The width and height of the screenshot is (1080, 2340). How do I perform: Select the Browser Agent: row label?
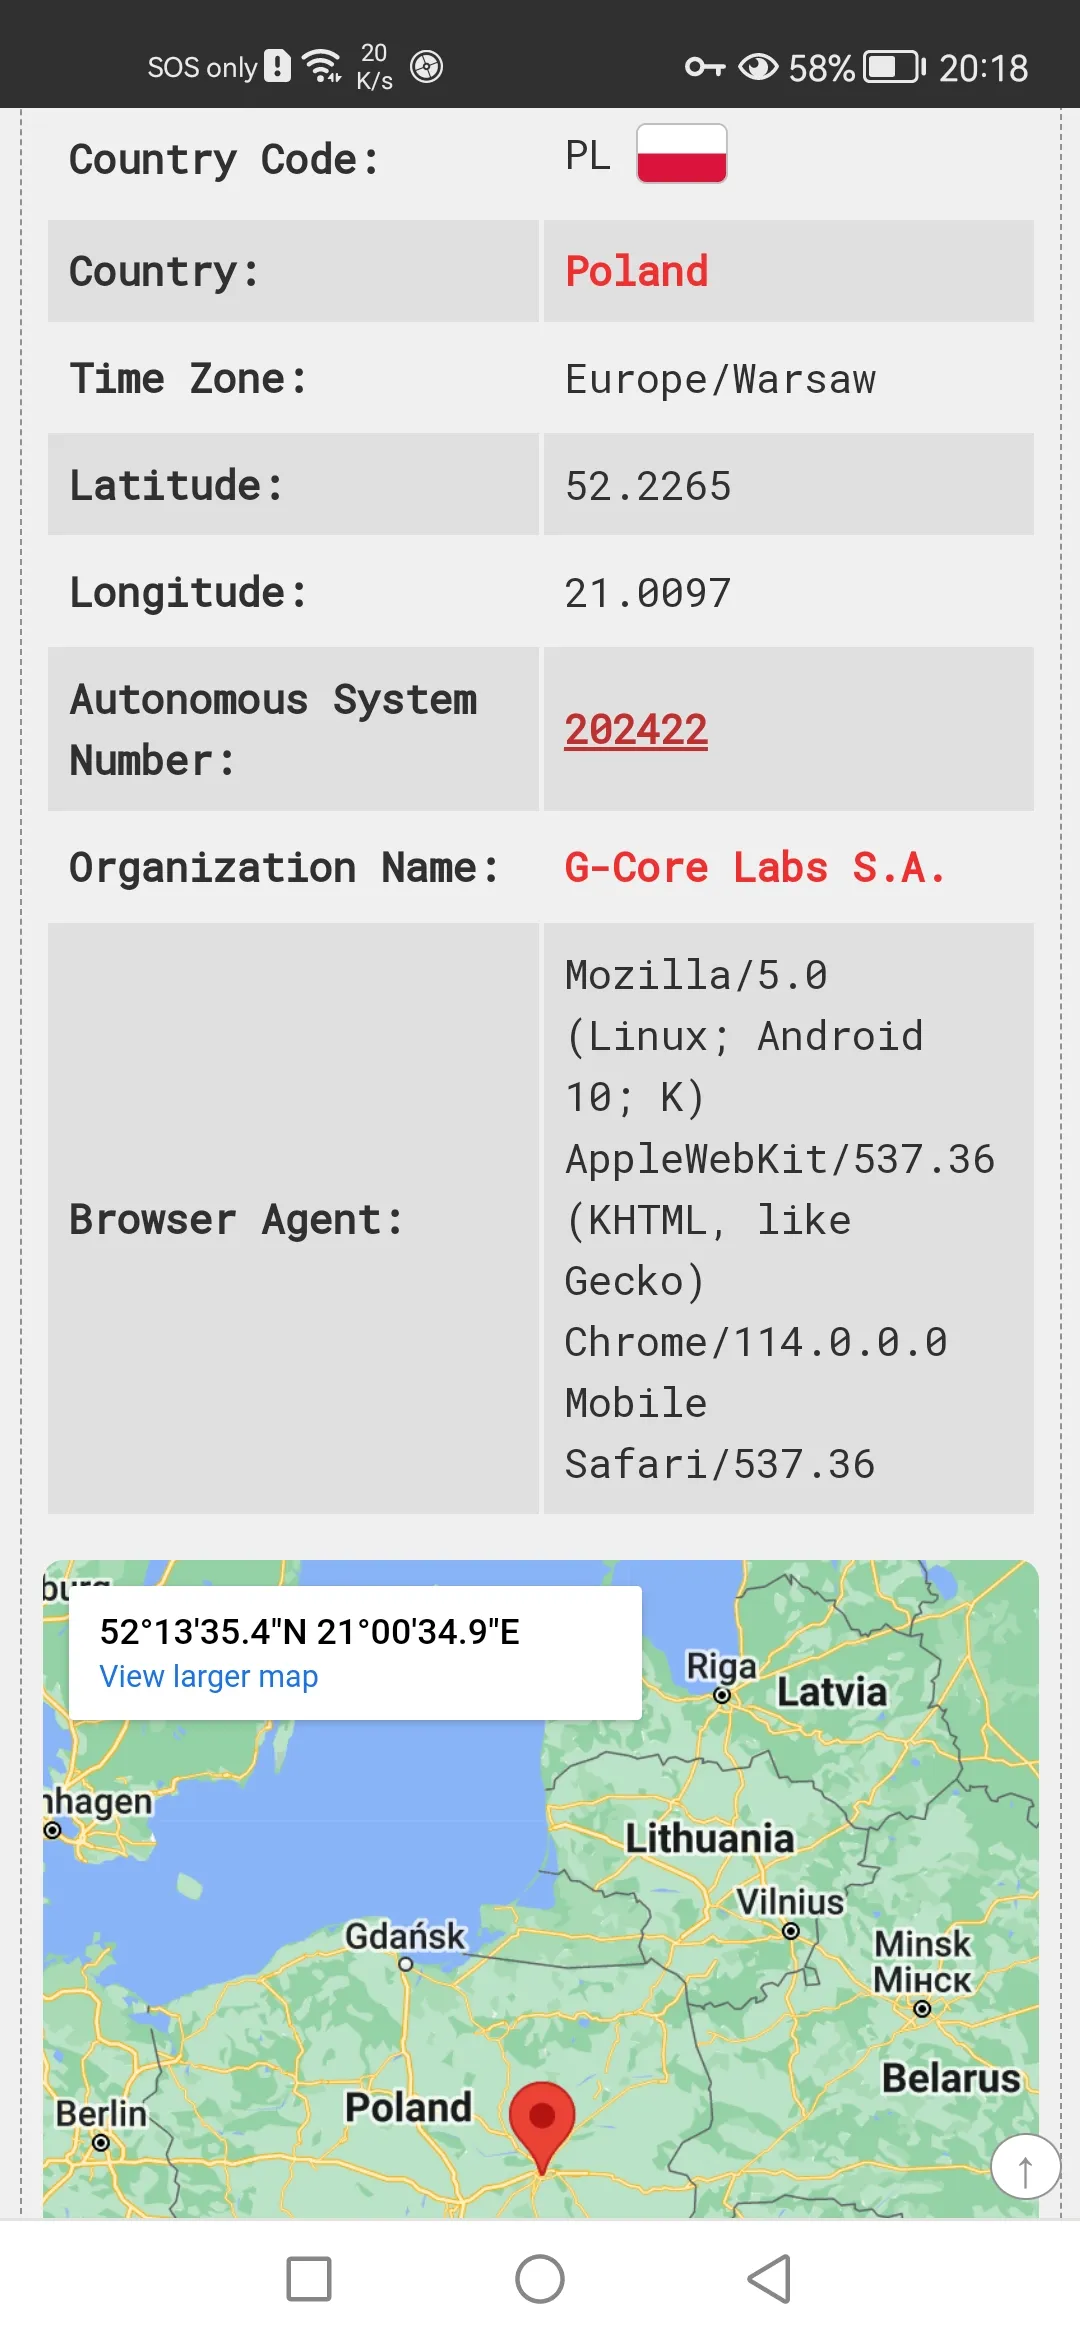pyautogui.click(x=236, y=1219)
